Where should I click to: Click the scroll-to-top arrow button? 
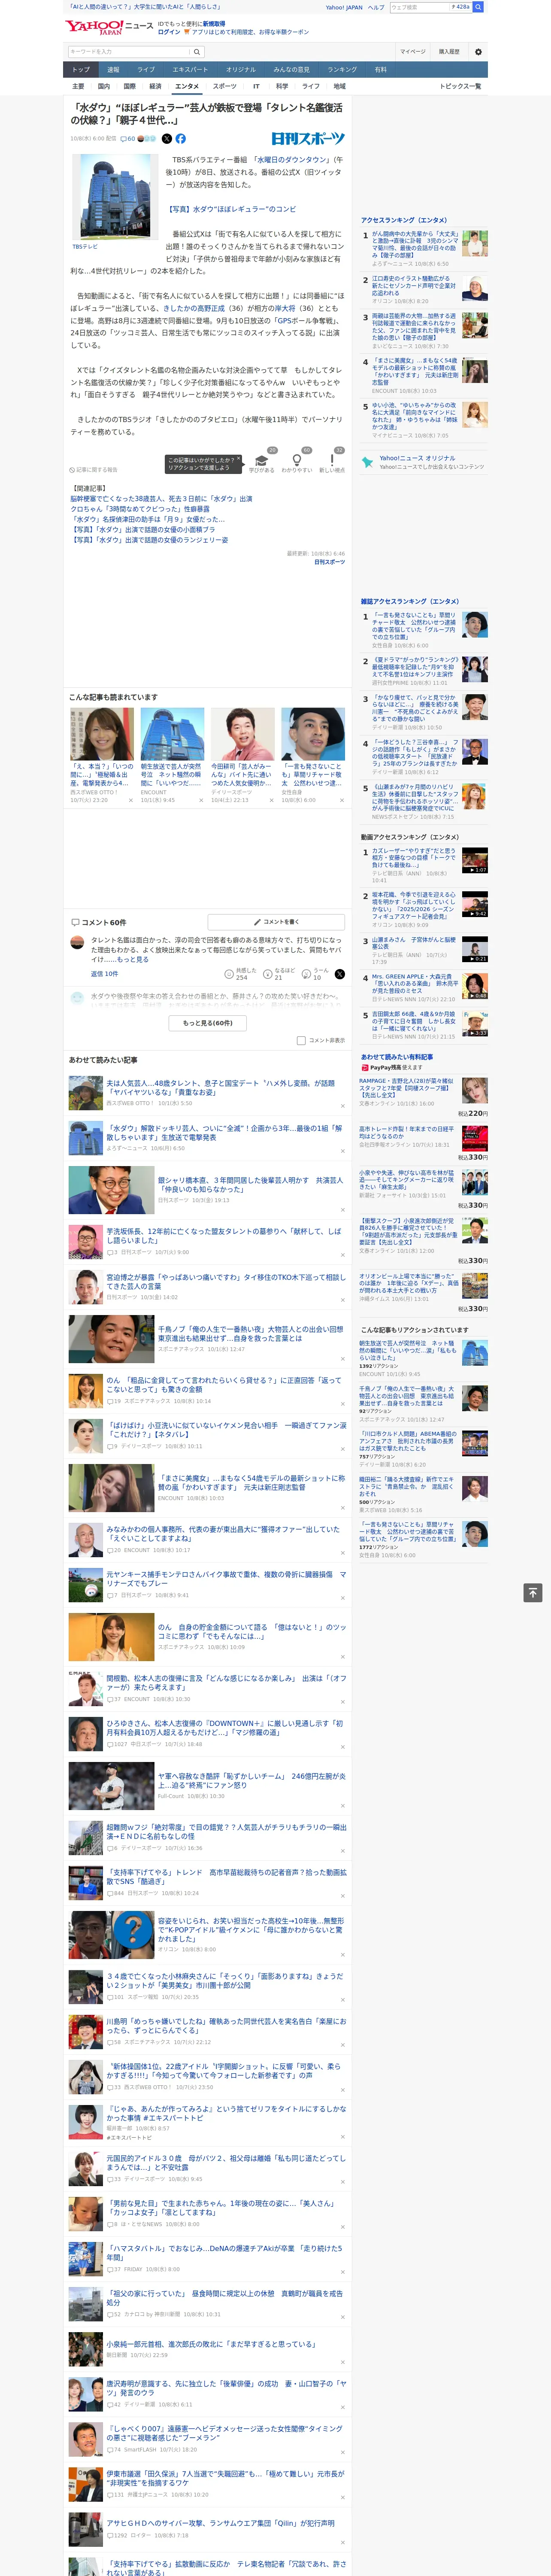[x=533, y=1592]
